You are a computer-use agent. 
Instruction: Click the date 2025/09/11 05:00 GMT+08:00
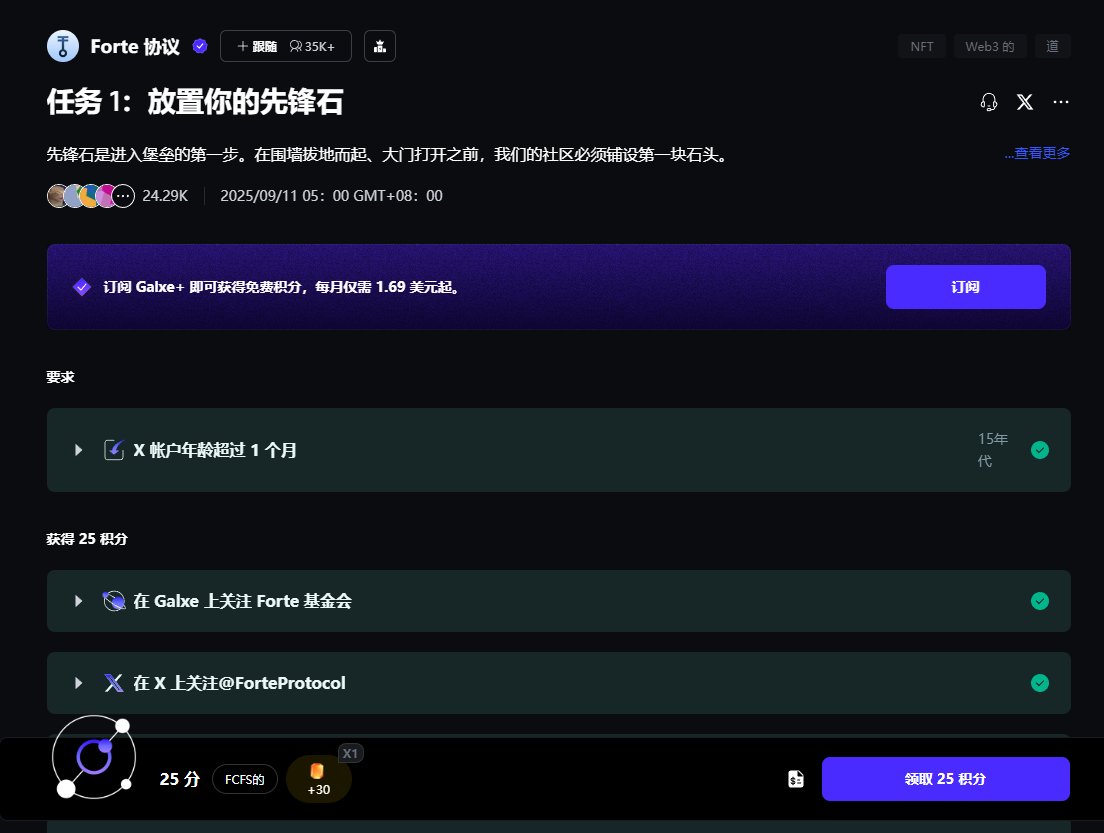[331, 196]
